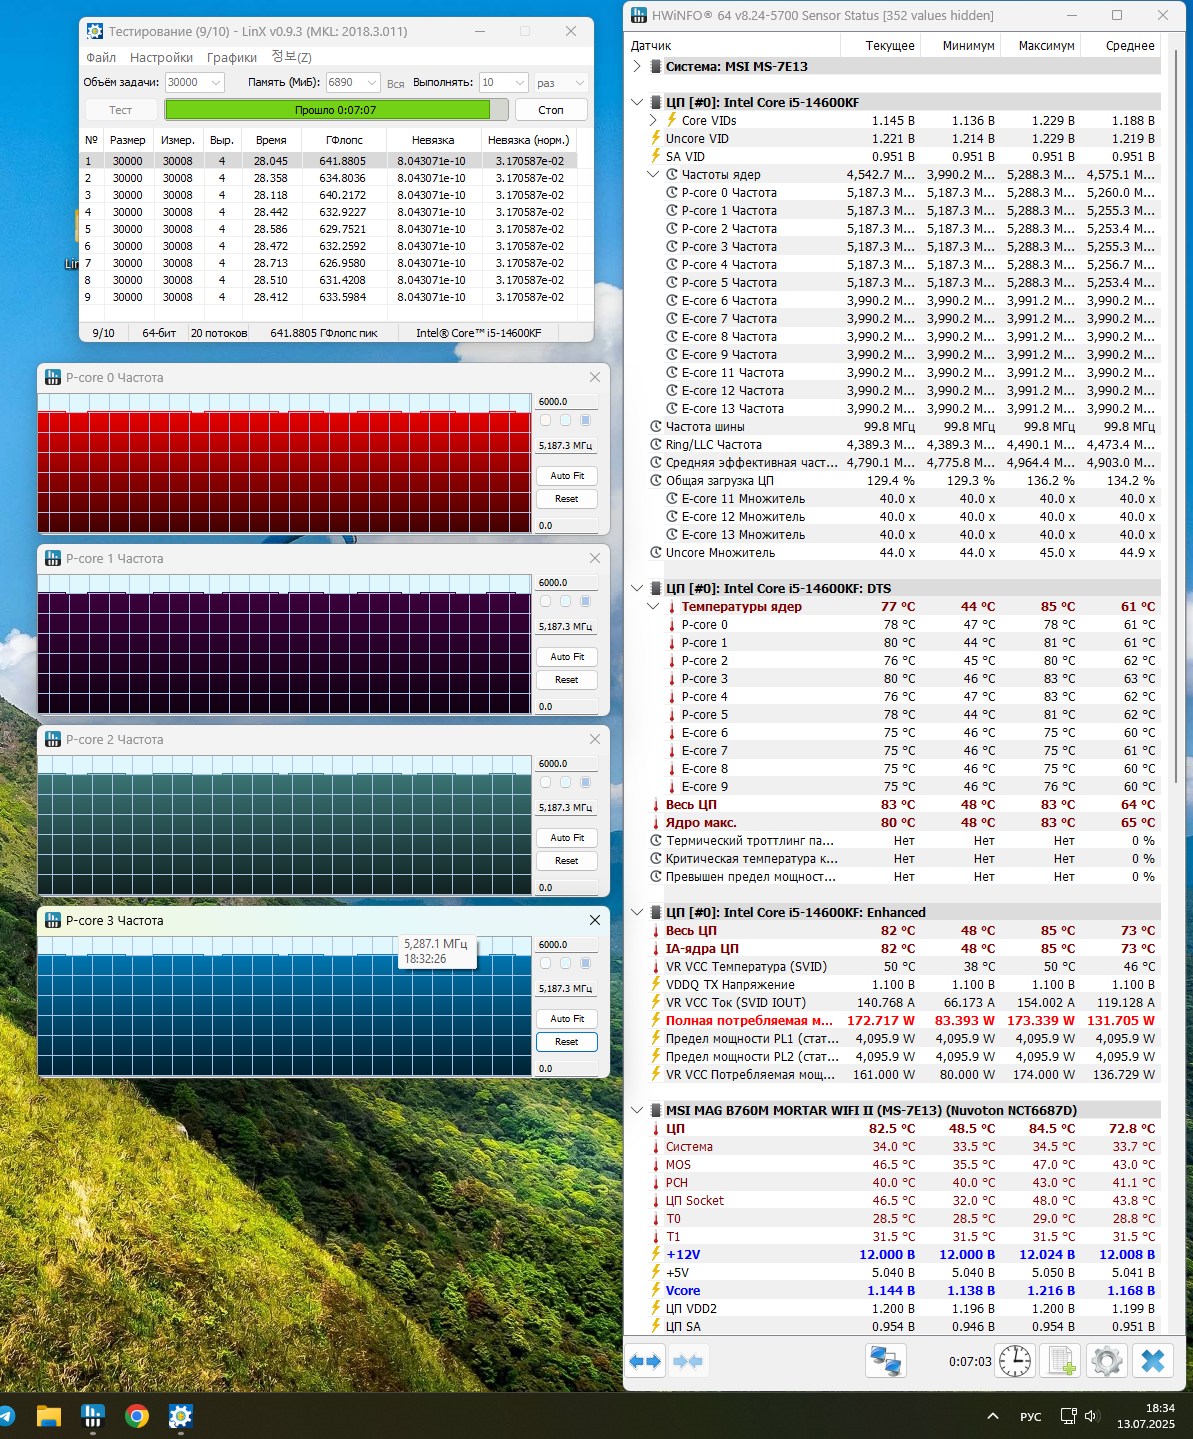Click the 6000.0 max field in P-core 1 graph

point(567,582)
